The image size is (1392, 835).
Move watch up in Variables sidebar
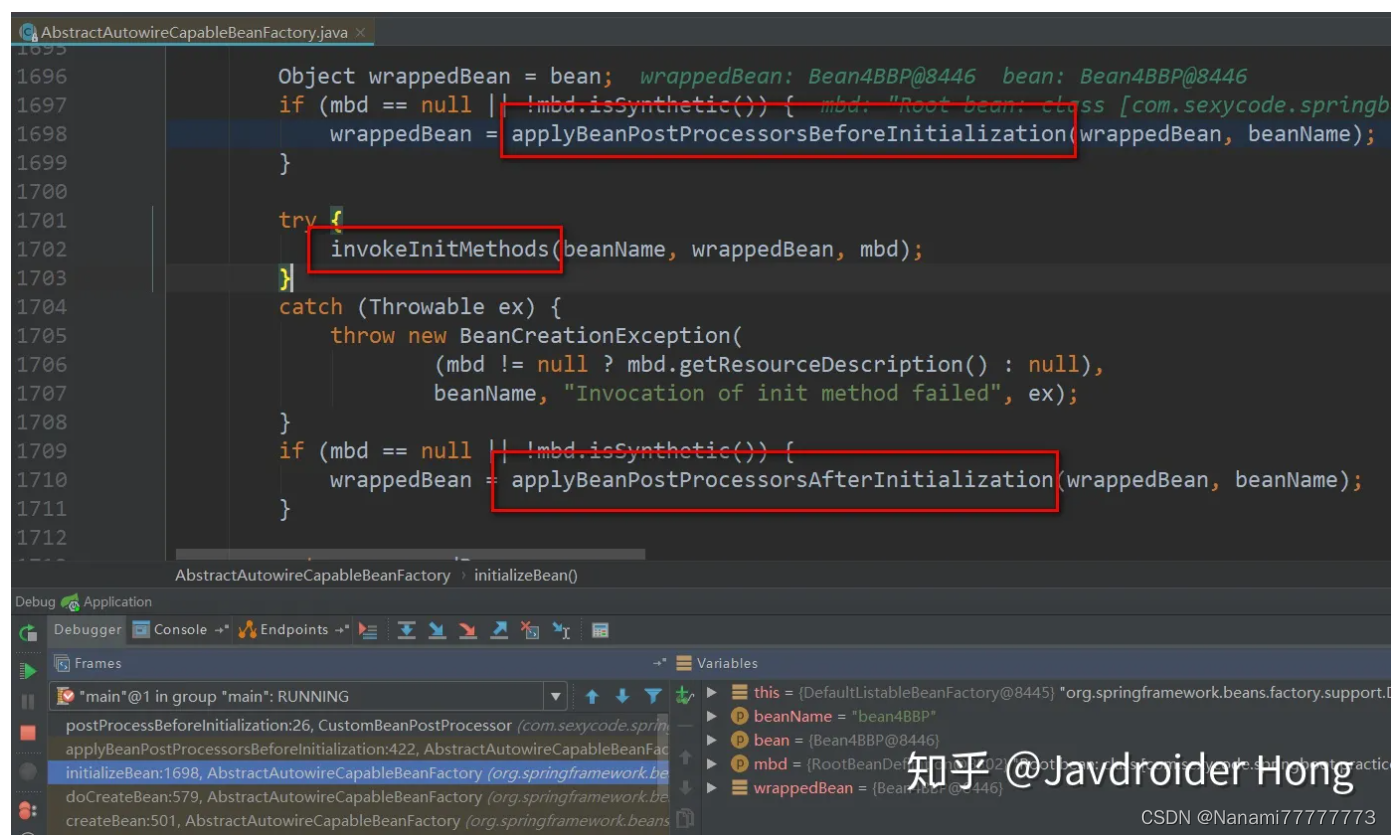(x=685, y=757)
